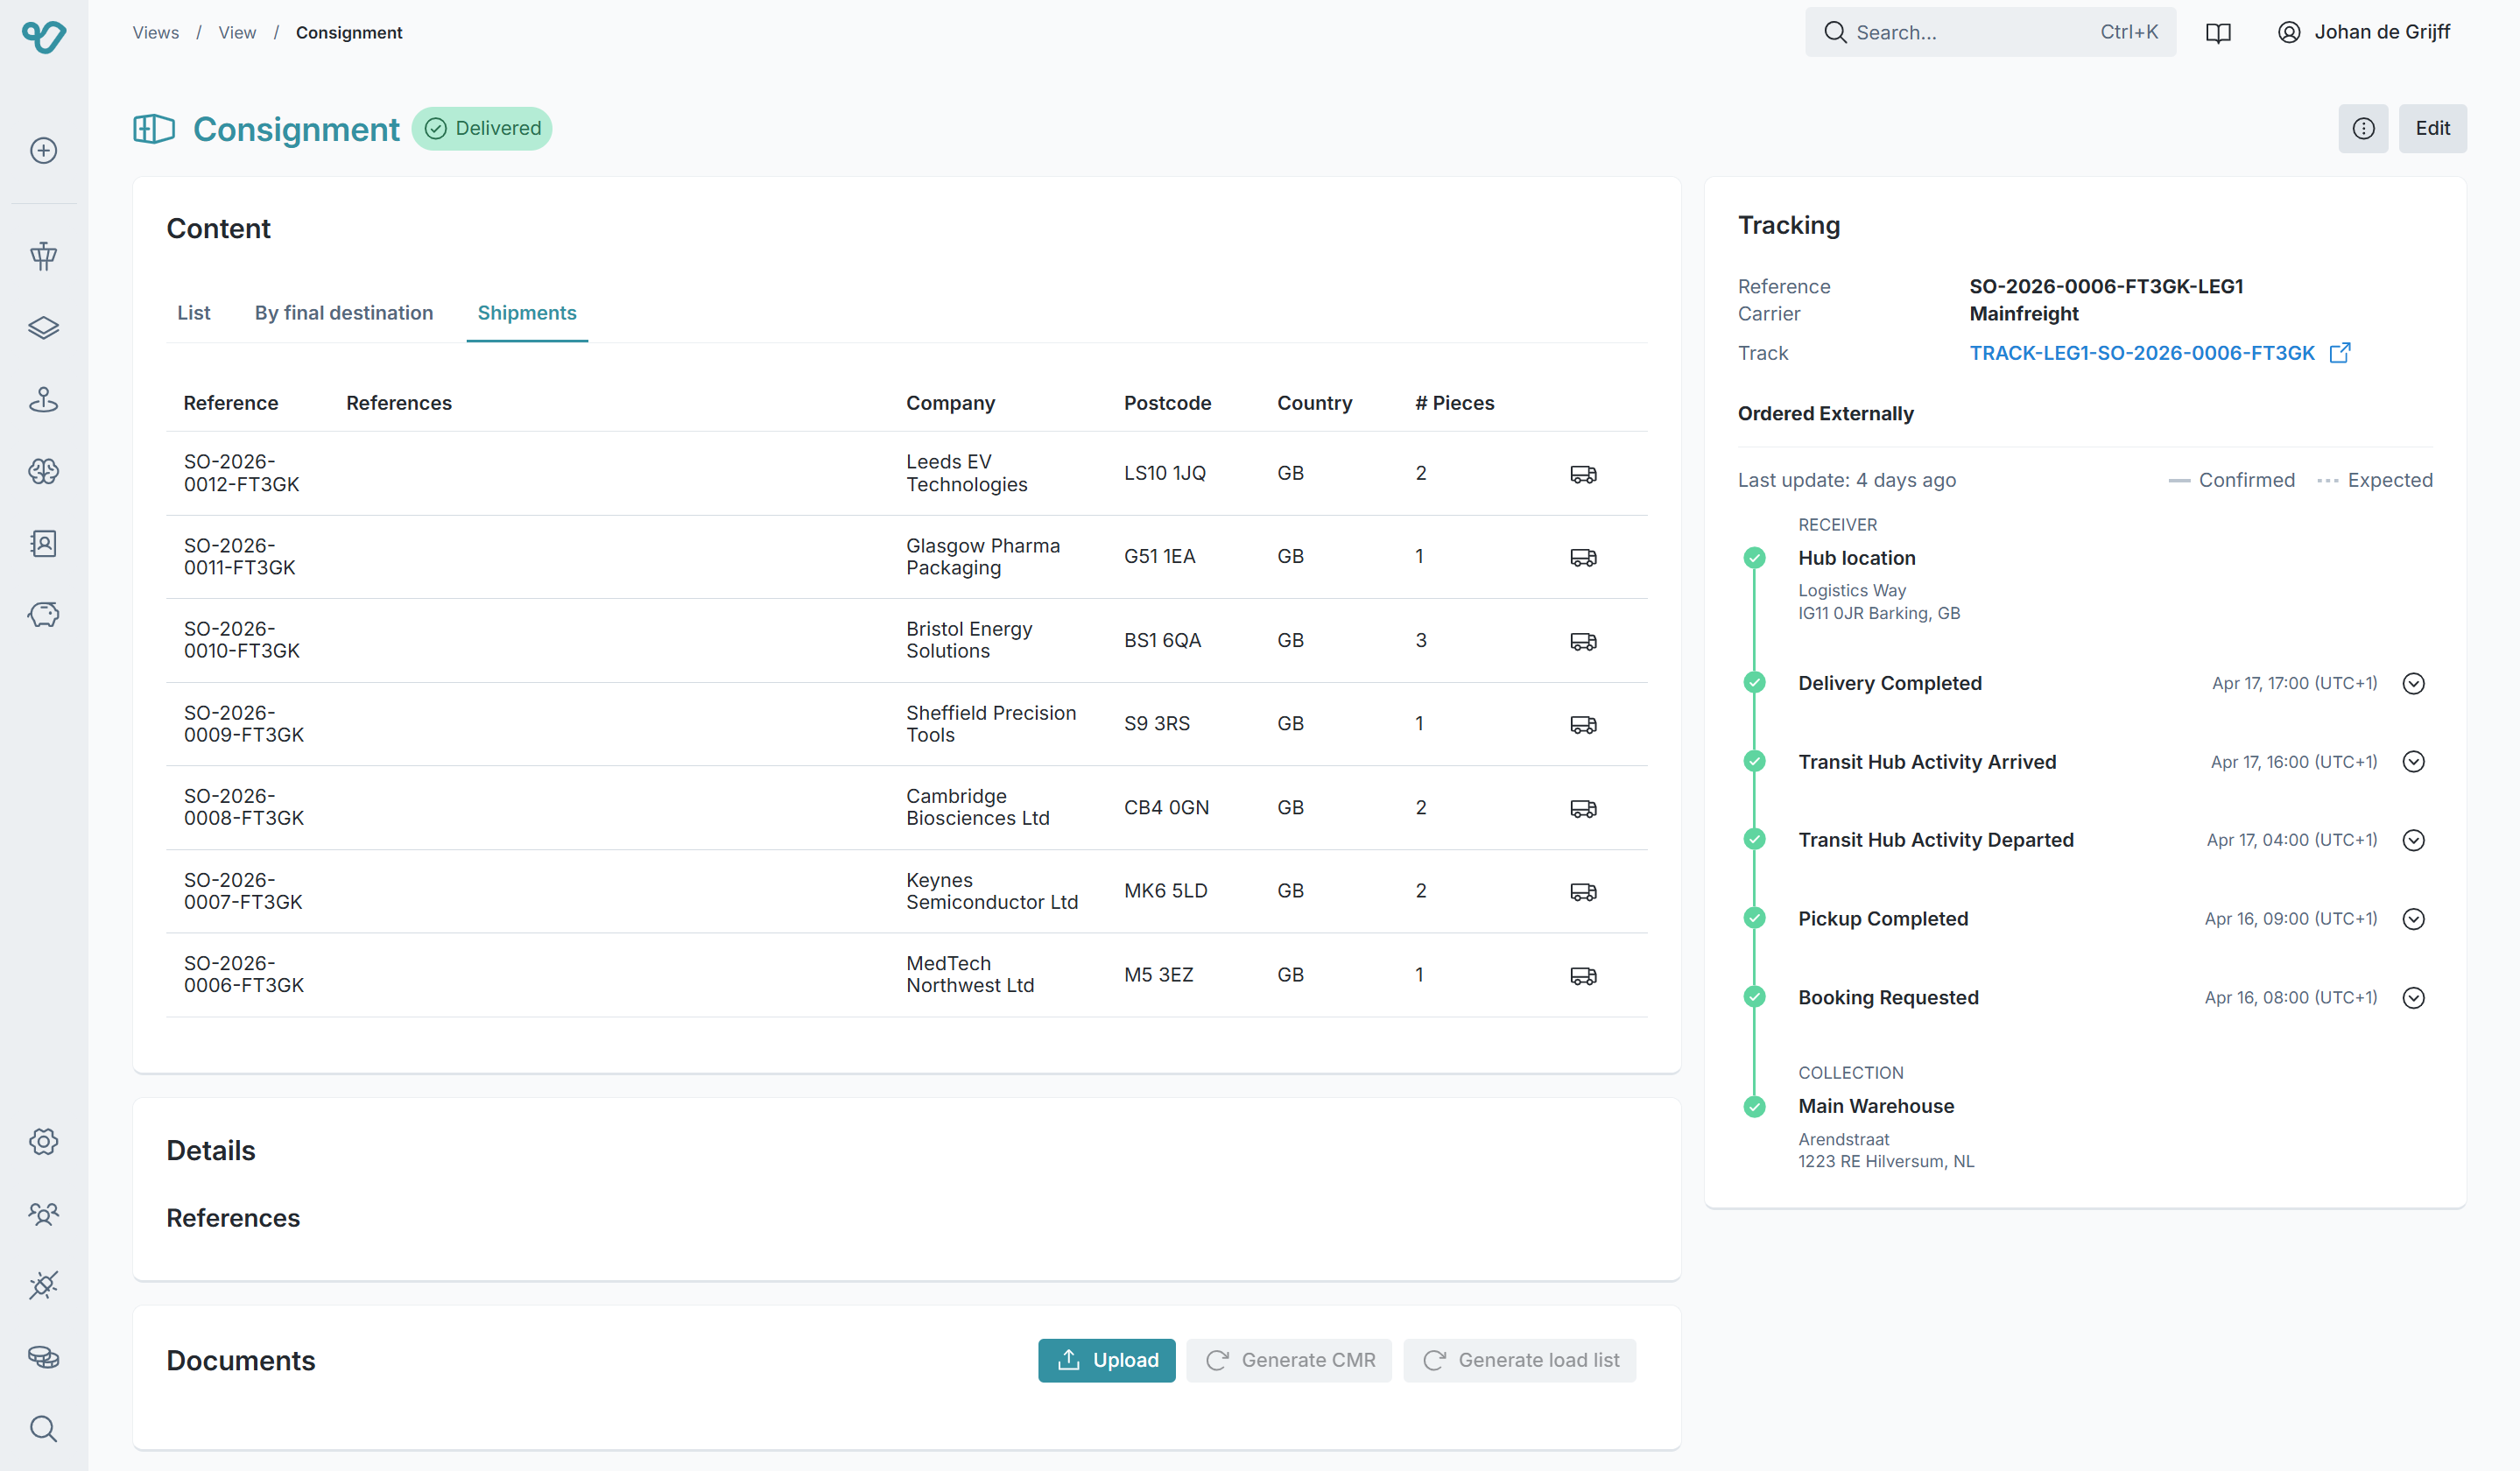Open the documentation book icon in header

(2218, 32)
